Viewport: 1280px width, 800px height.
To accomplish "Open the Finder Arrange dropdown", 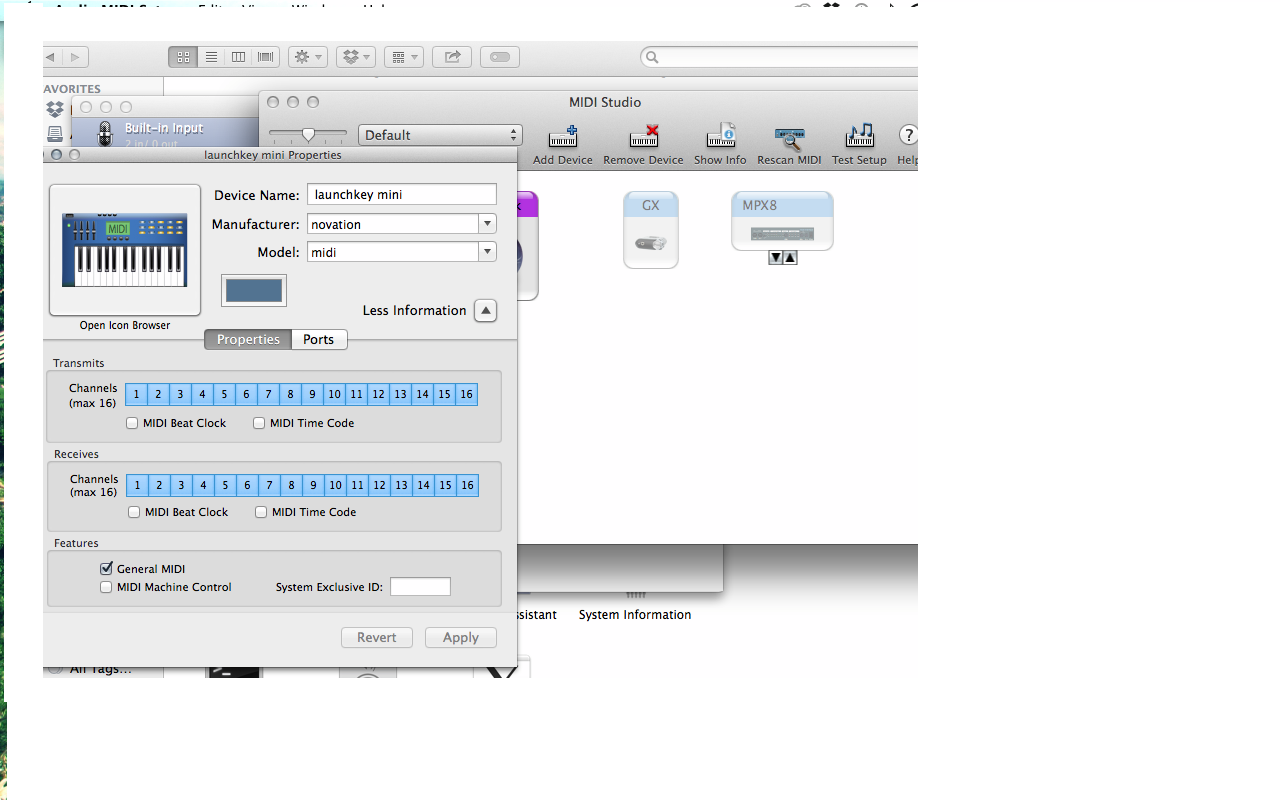I will (x=403, y=57).
